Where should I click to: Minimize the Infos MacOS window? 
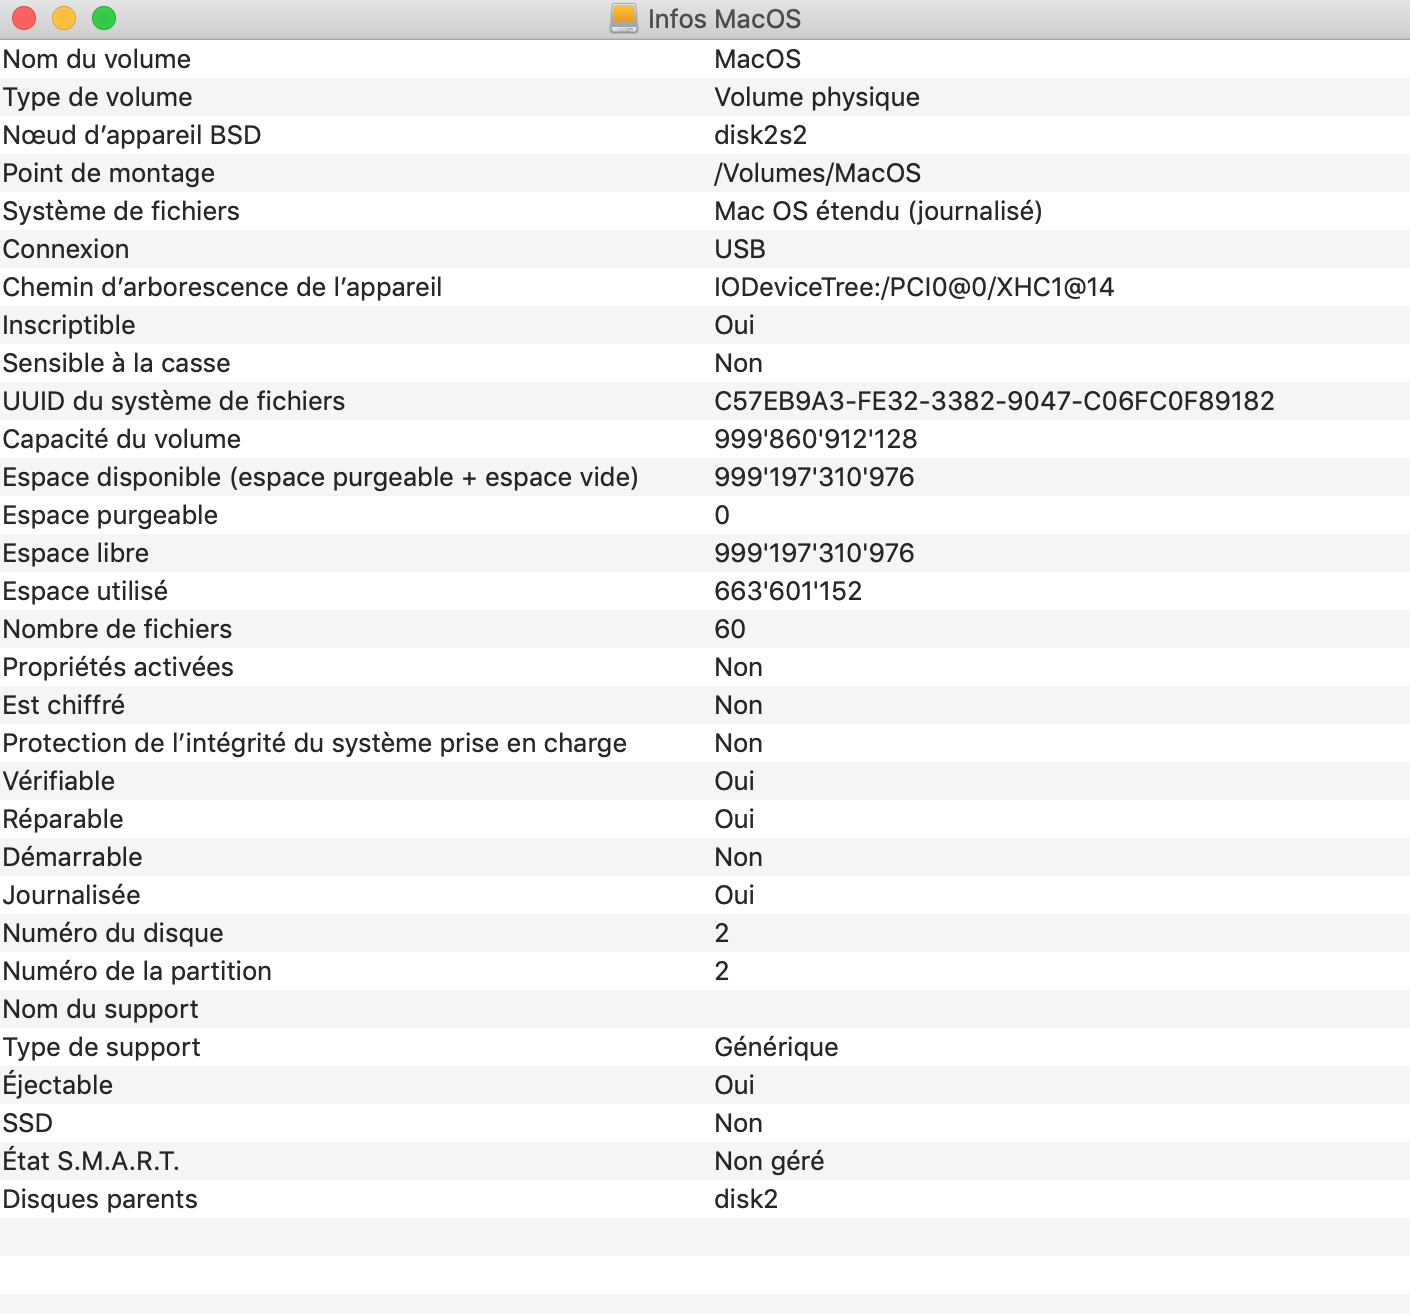(64, 18)
